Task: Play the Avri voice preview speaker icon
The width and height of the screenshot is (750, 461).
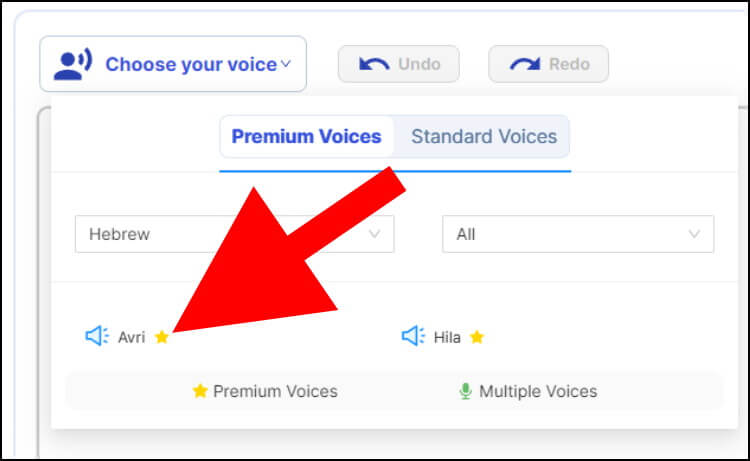Action: point(97,336)
